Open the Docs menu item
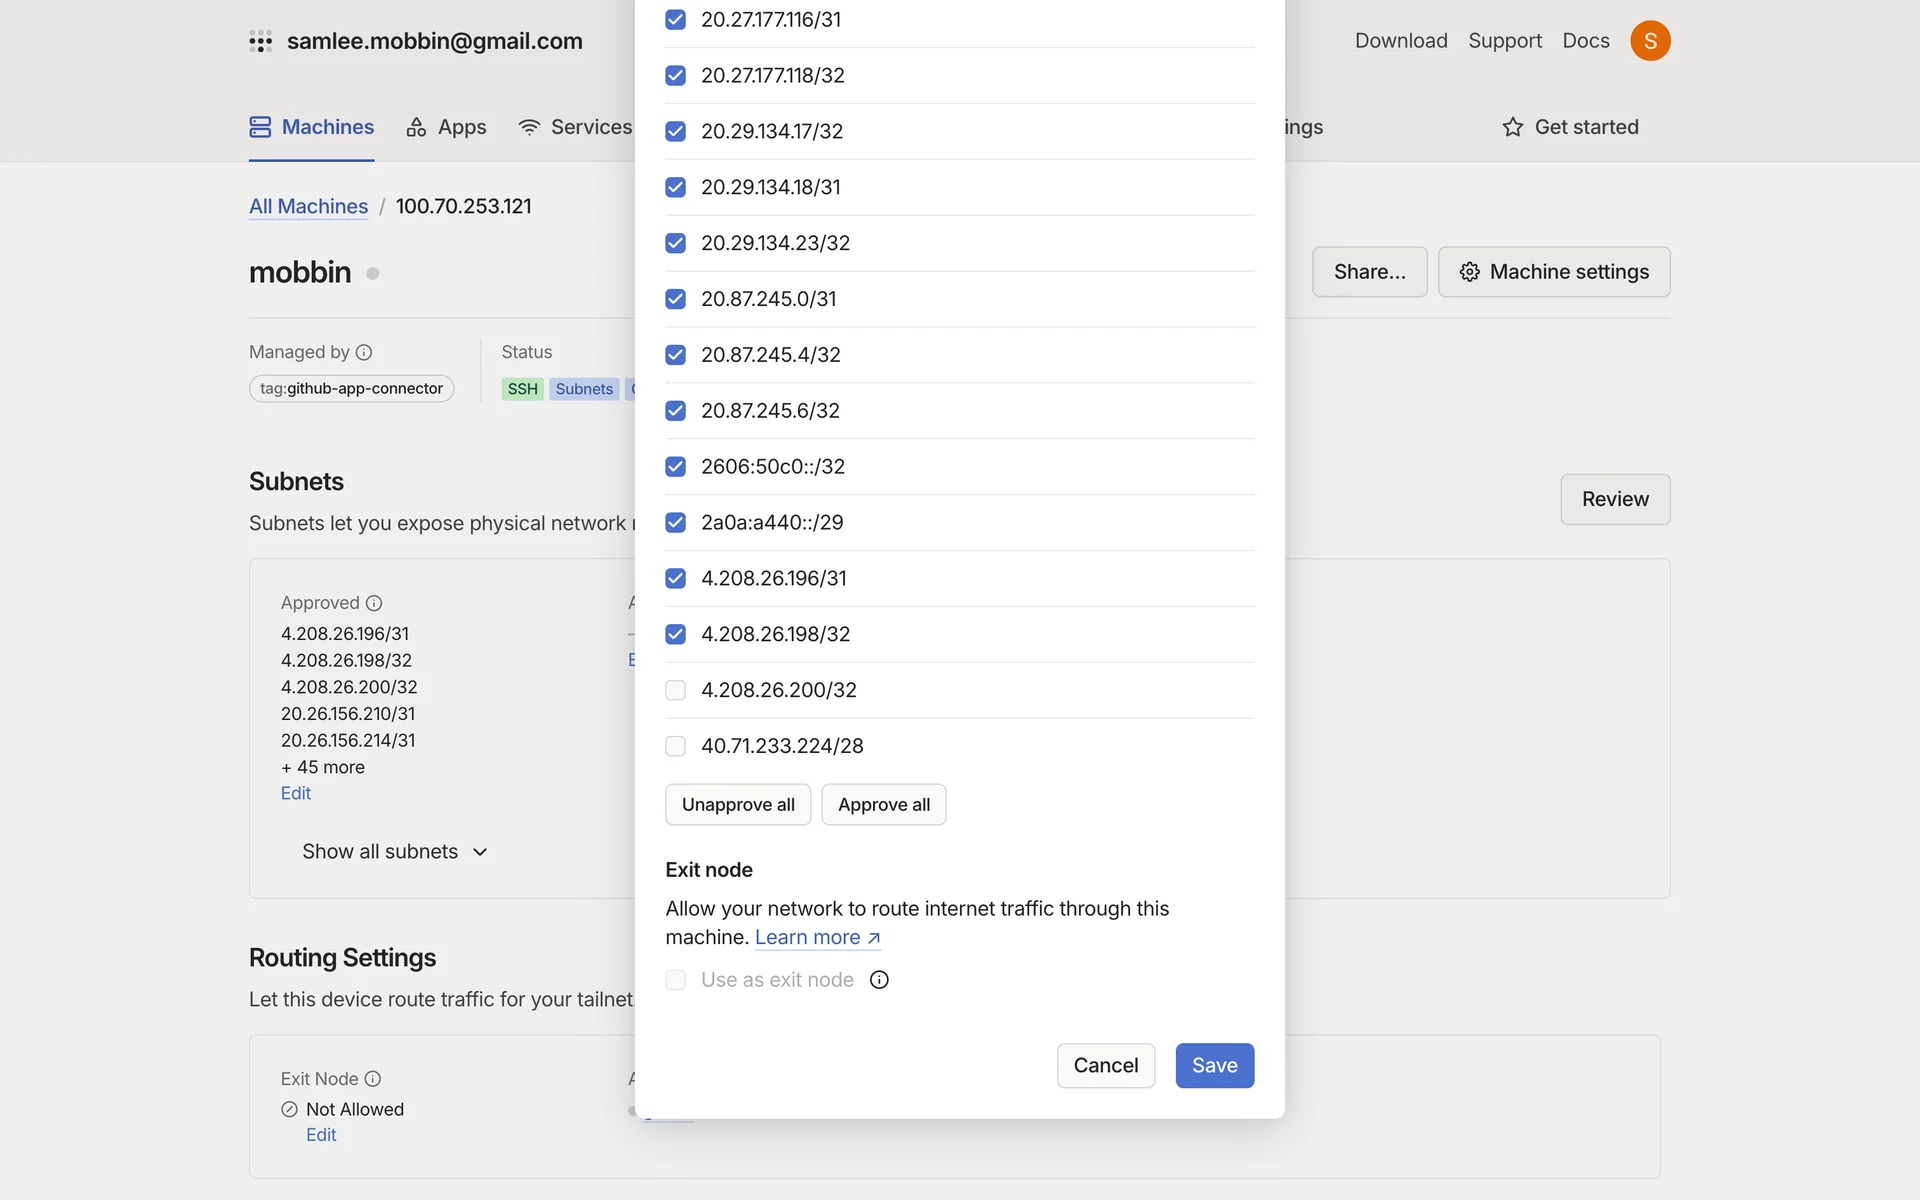Image resolution: width=1920 pixels, height=1200 pixels. tap(1585, 41)
